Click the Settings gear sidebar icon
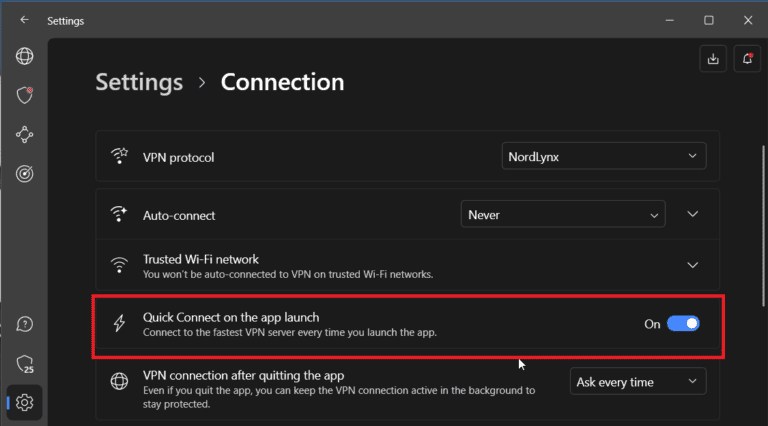768x426 pixels. (25, 402)
